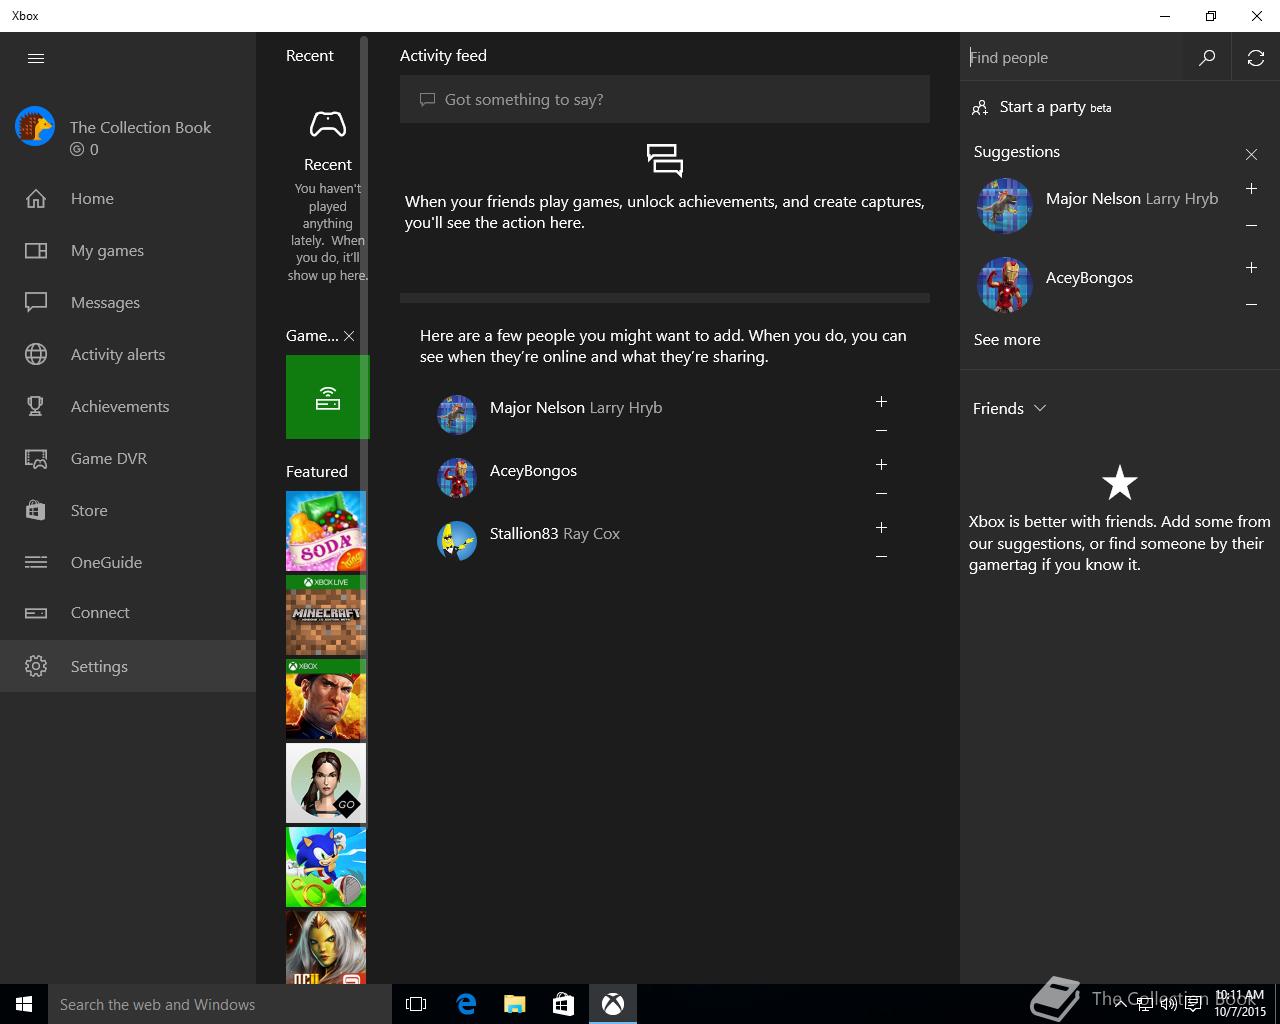Open Major Nelson avatar in Suggestions
1280x1024 pixels.
1004,205
